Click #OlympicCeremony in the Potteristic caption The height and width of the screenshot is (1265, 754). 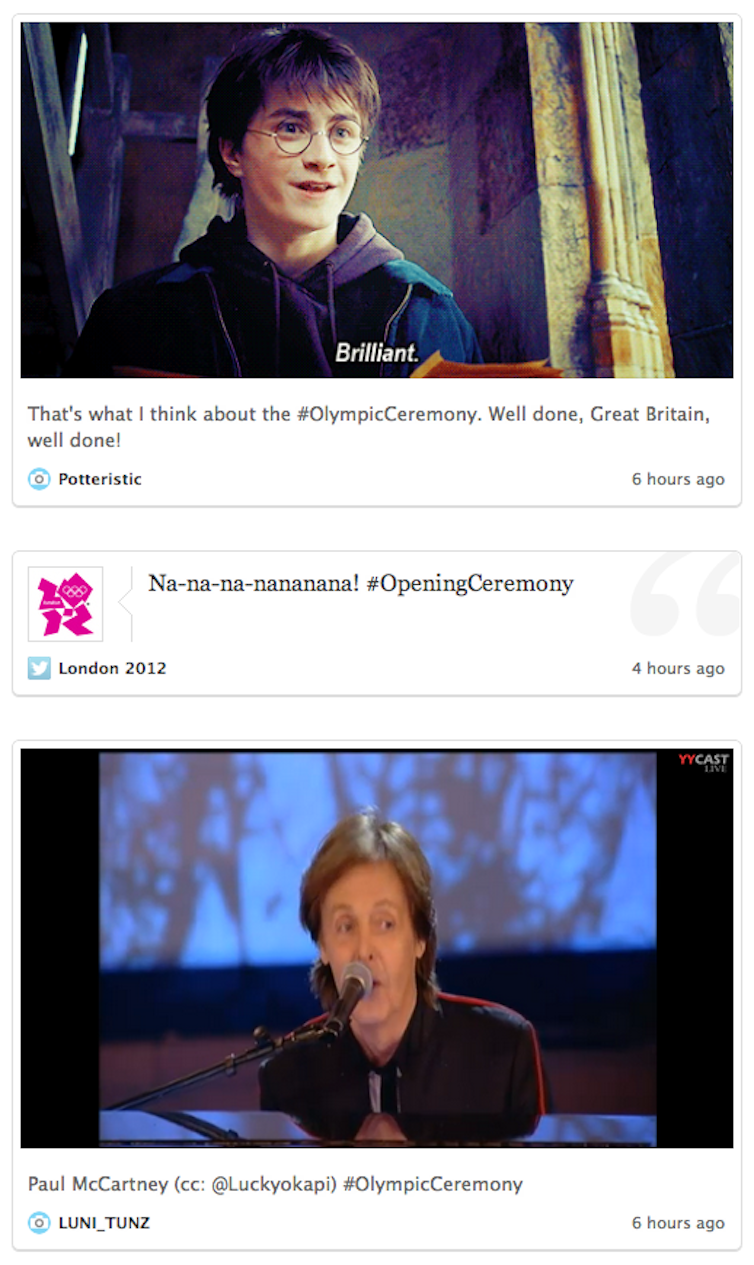tap(390, 414)
